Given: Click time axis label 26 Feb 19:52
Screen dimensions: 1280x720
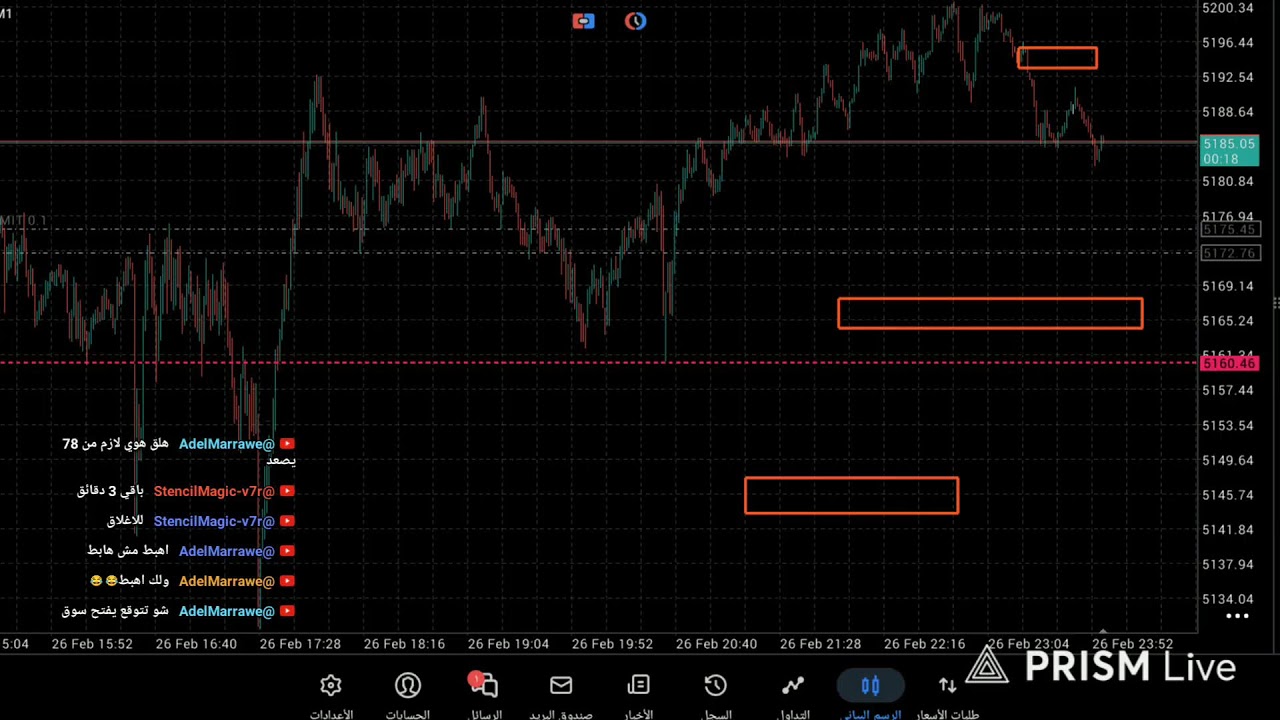Looking at the screenshot, I should [612, 644].
